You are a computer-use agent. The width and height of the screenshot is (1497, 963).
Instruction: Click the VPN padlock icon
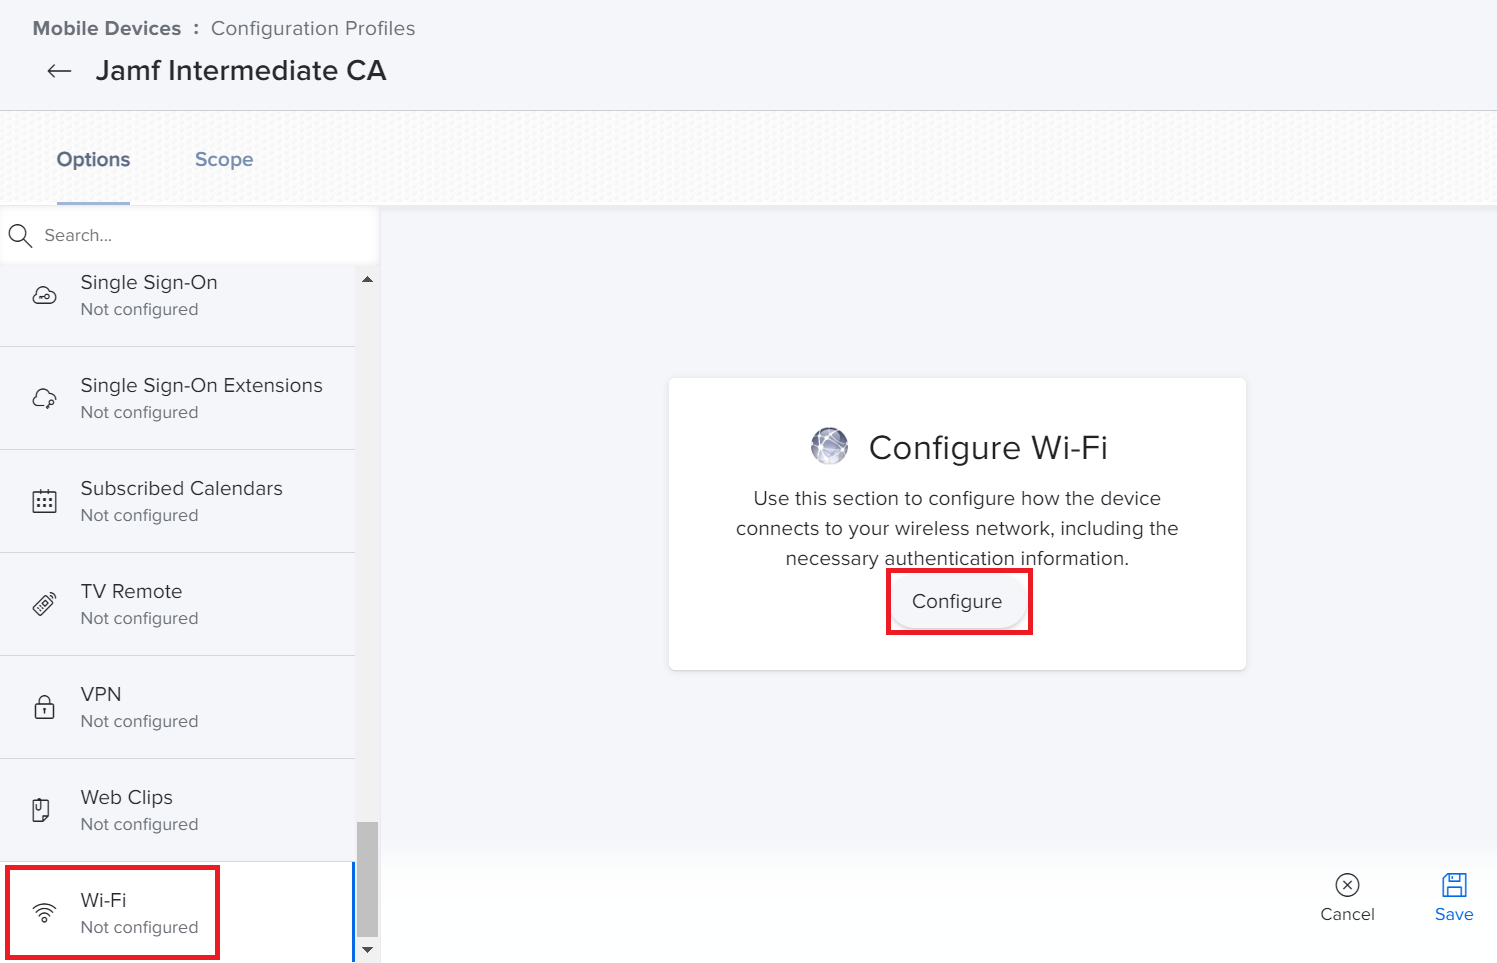pos(44,707)
